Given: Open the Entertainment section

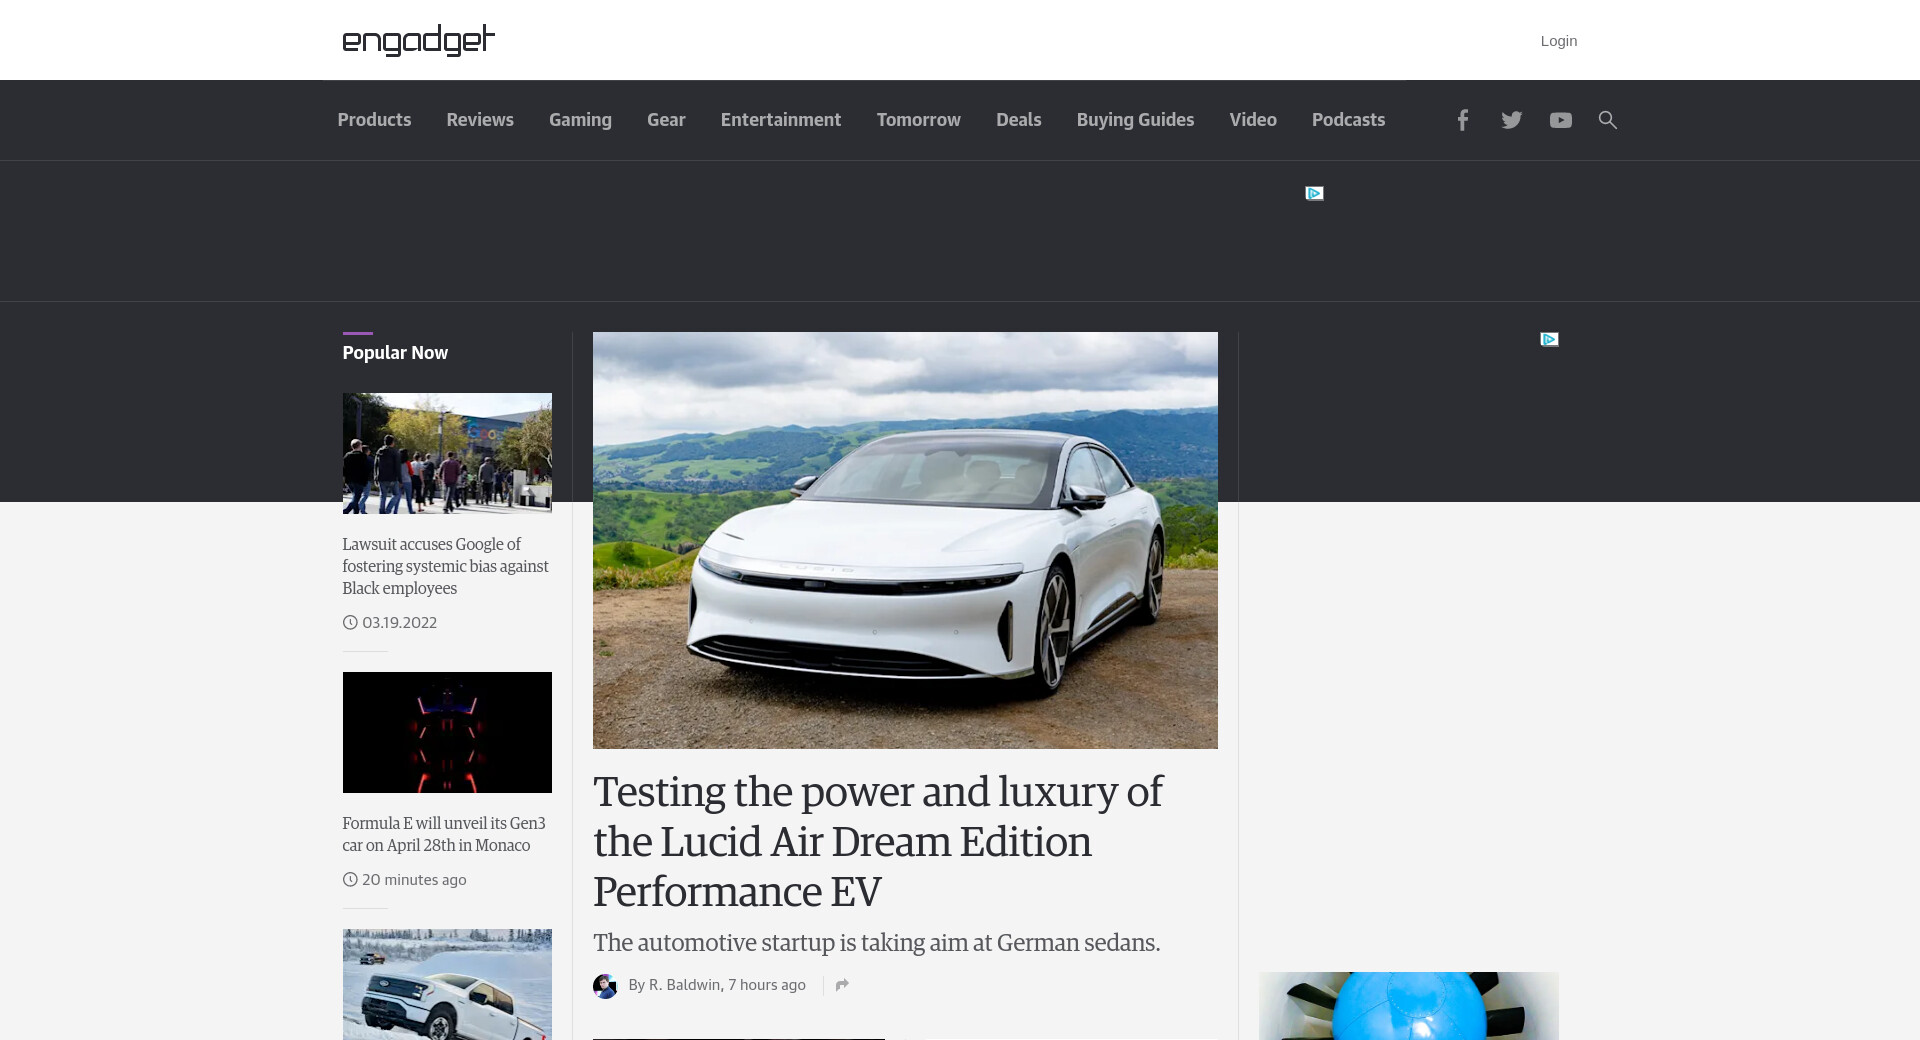Looking at the screenshot, I should point(781,120).
